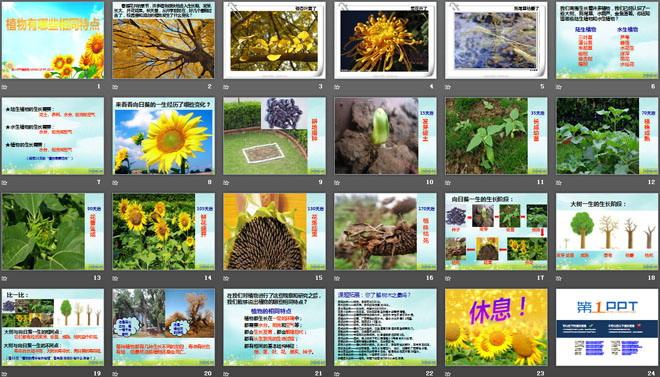Preview animation star beneath slide 21
Screen dimensions: 660x377
(226, 374)
